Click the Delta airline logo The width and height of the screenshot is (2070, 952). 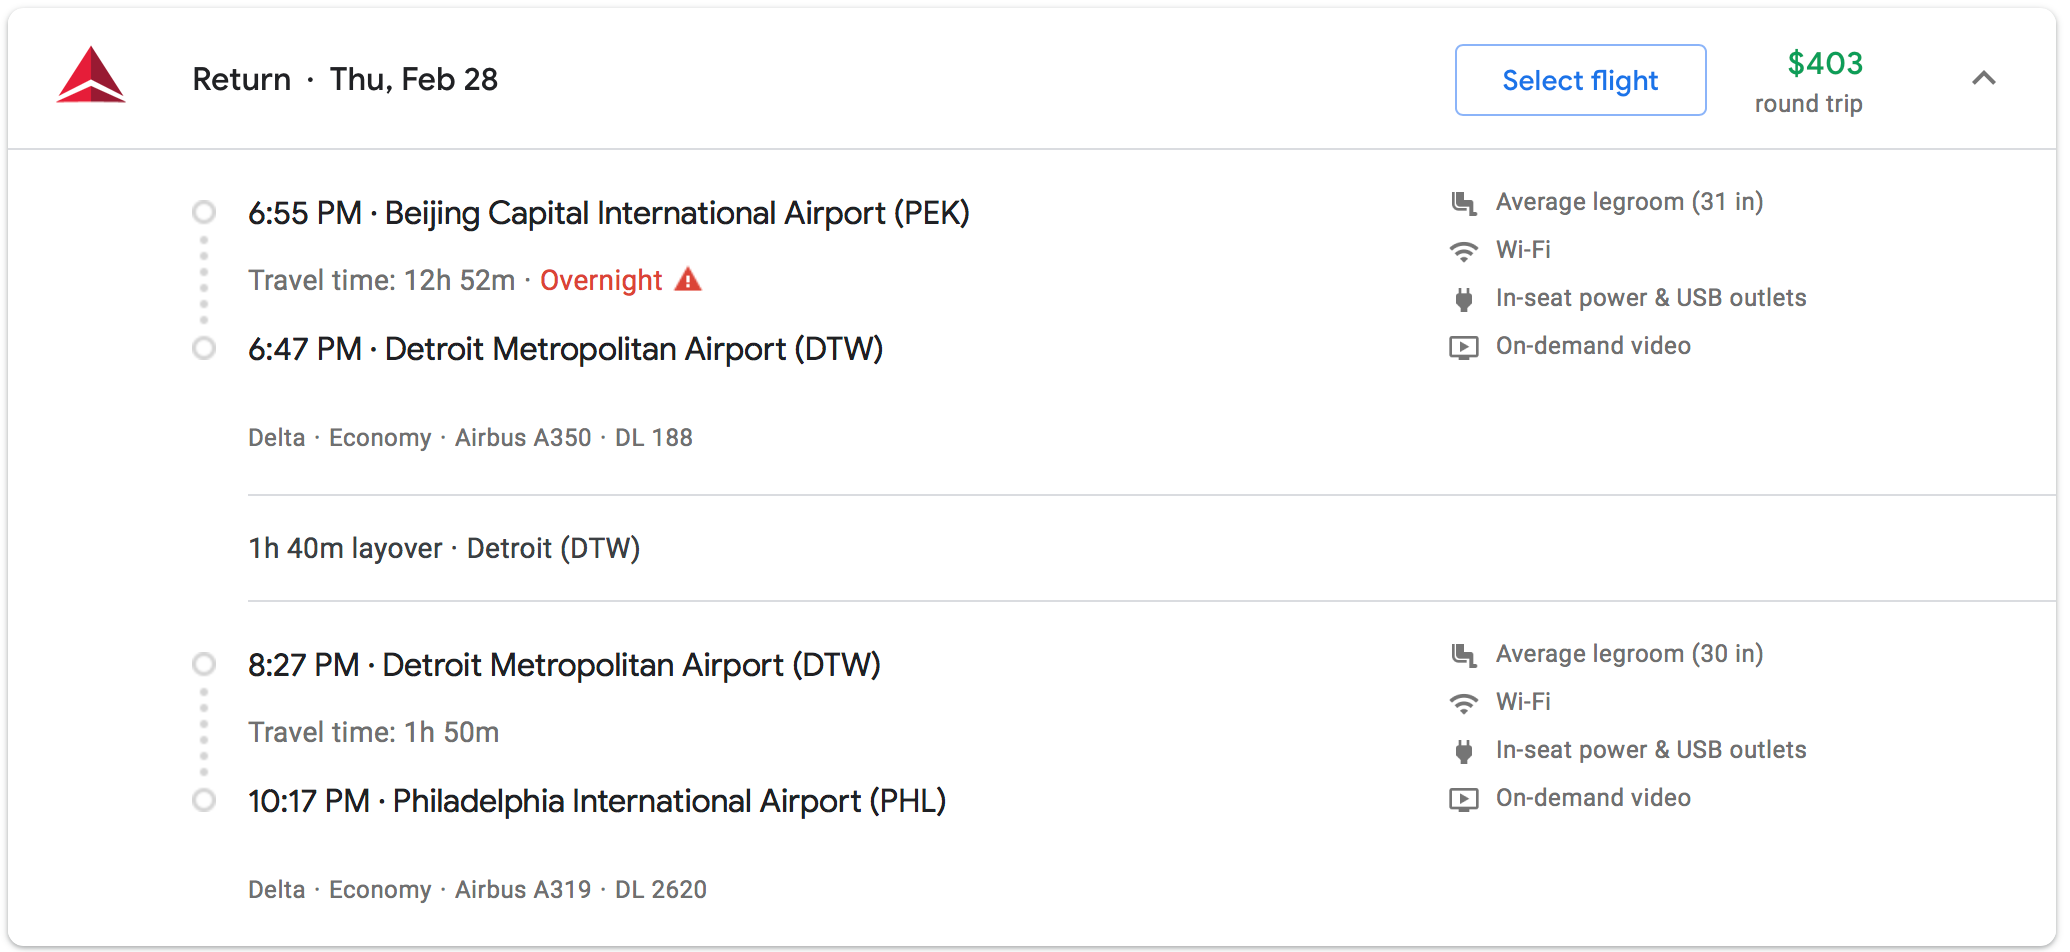(x=91, y=76)
